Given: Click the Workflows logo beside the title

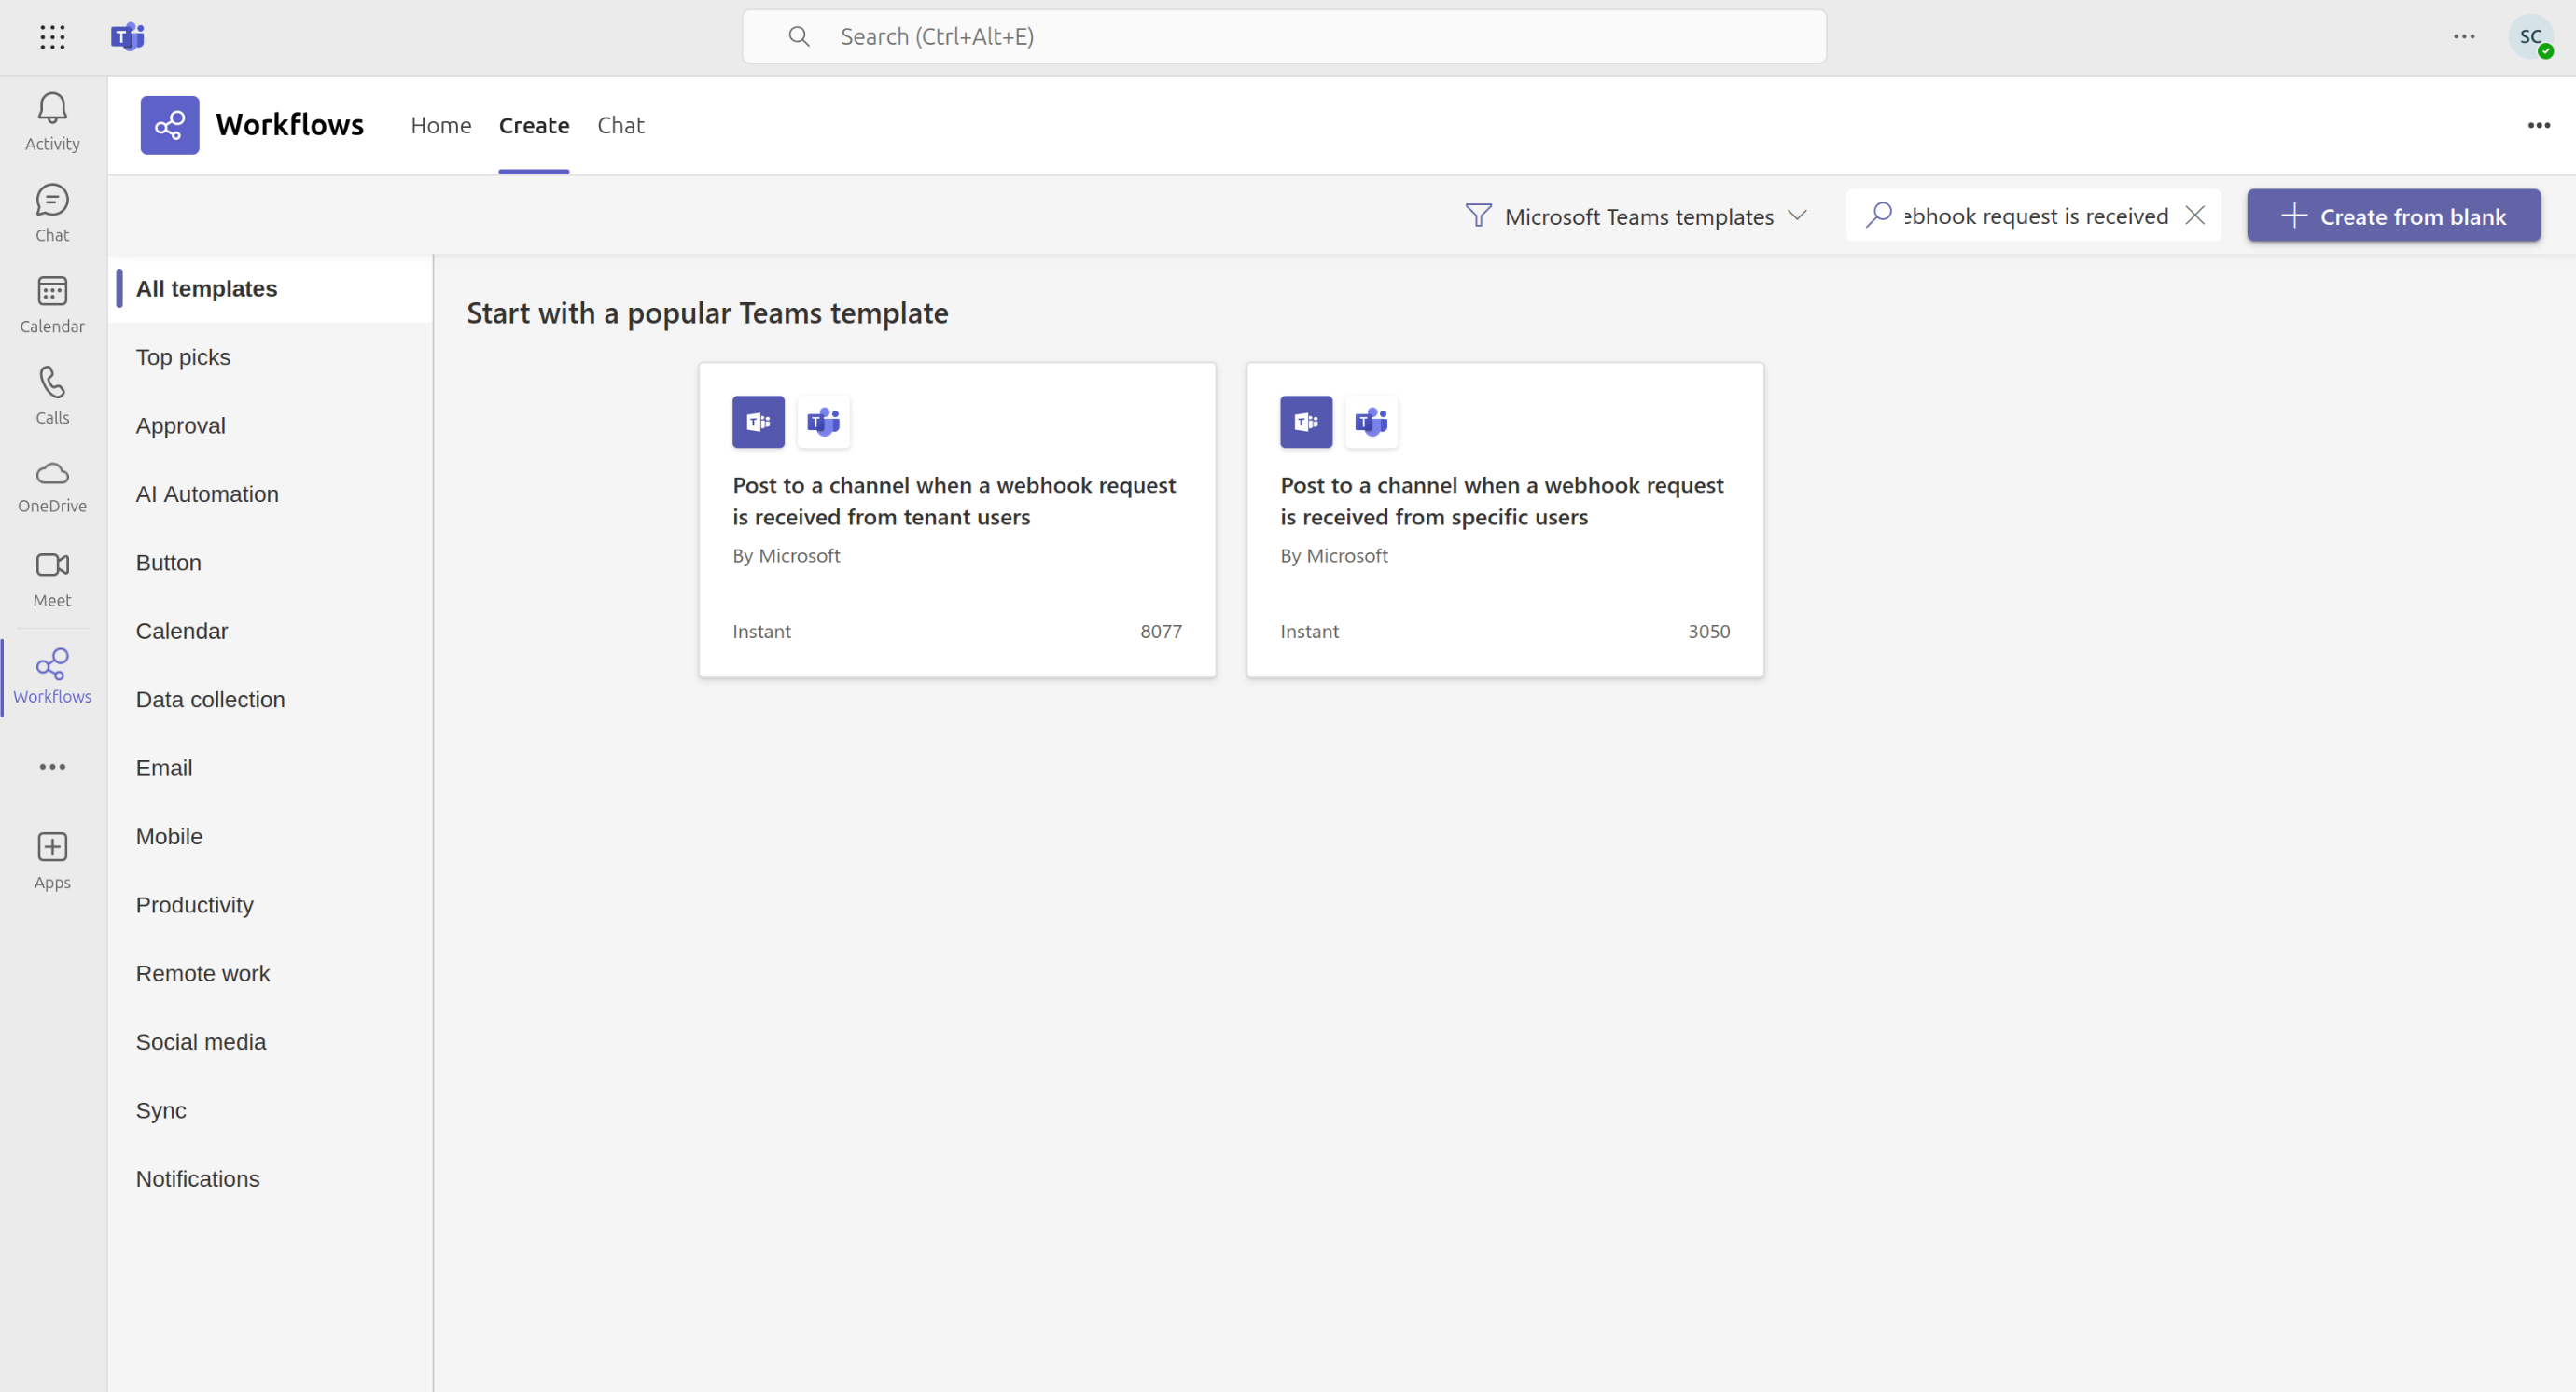Looking at the screenshot, I should tap(169, 124).
